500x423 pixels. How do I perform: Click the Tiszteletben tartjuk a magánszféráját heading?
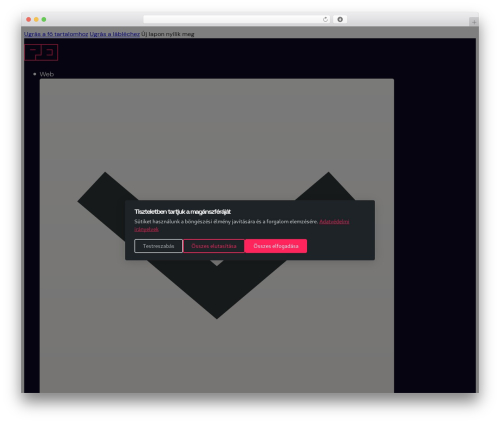(x=182, y=212)
